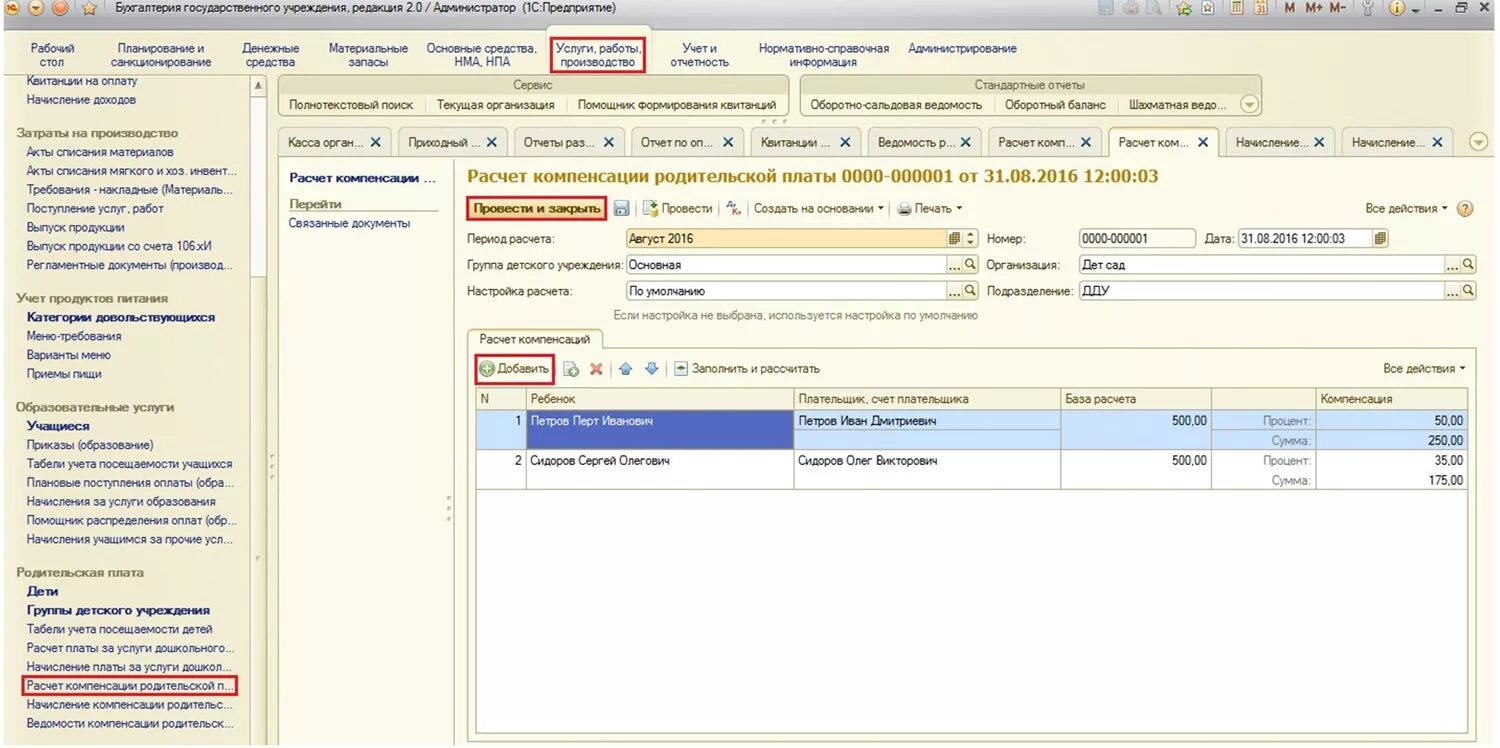
Task: Open Расчет компенсации родительской п... in sidebar
Action: (x=130, y=686)
